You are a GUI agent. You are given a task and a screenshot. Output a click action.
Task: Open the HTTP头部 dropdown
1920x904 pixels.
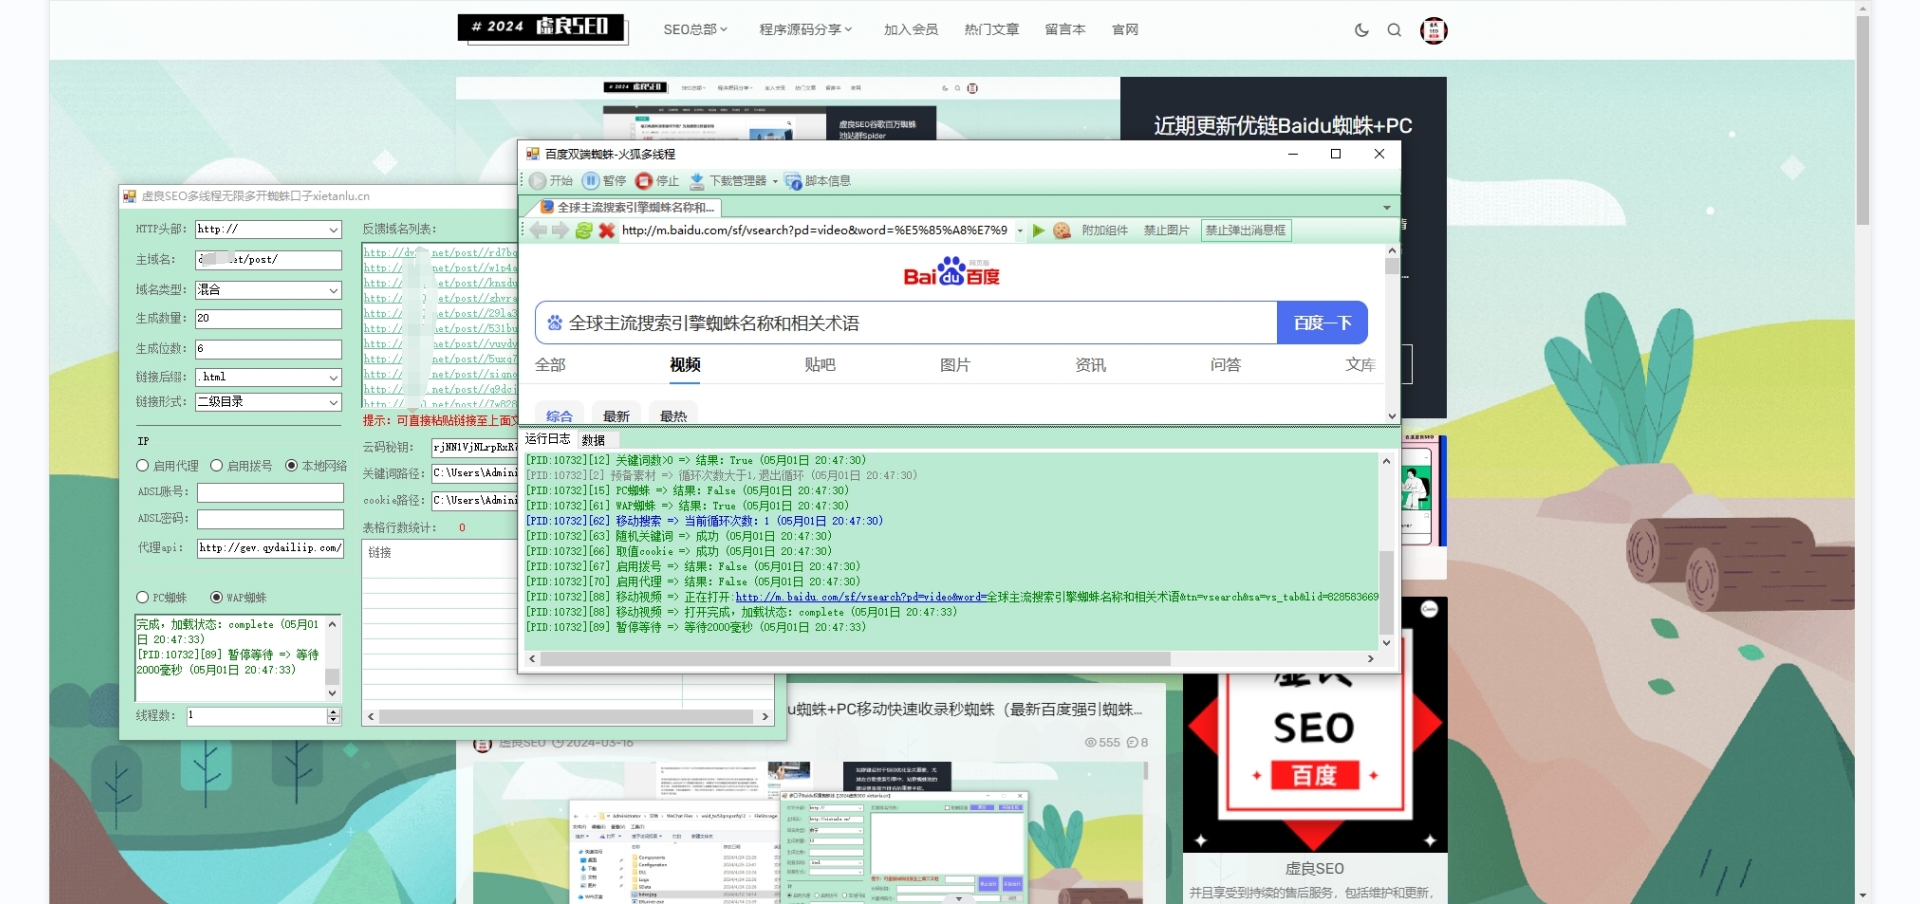tap(333, 230)
